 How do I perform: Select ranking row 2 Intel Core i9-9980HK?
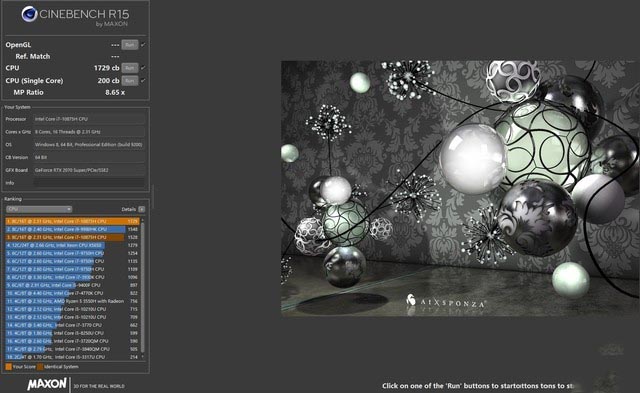coord(72,229)
